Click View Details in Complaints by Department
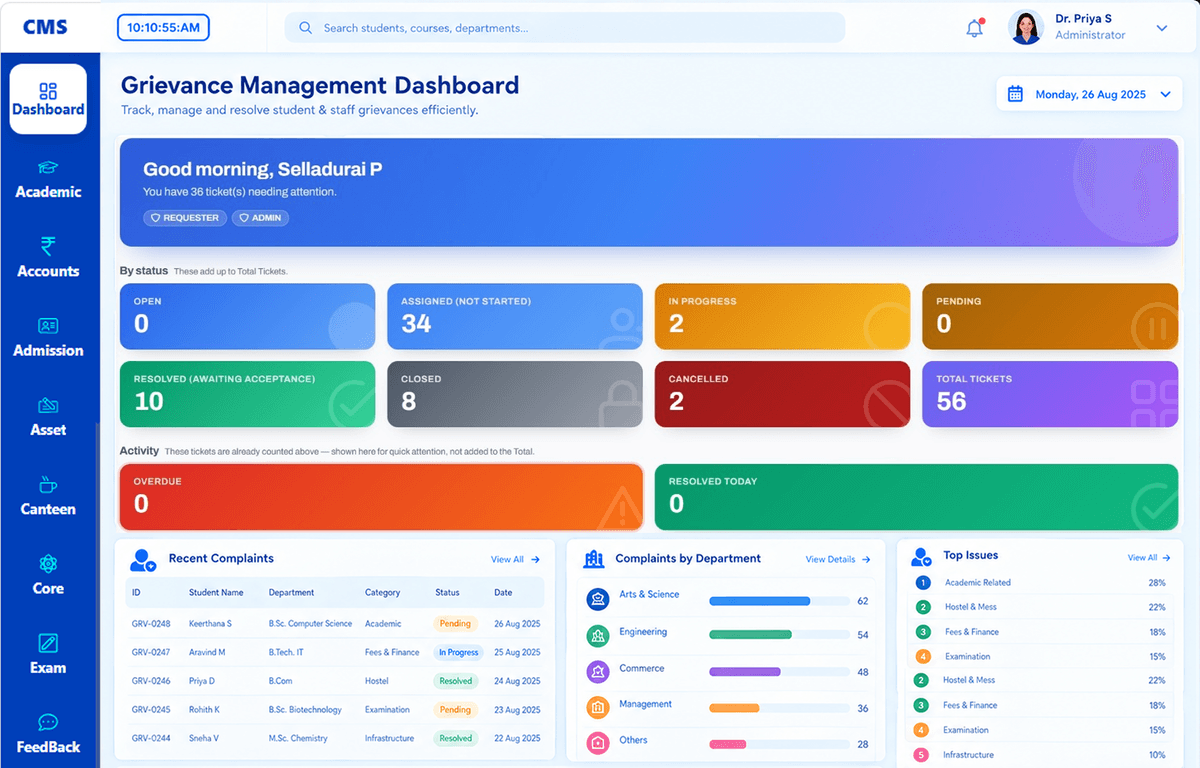 point(838,560)
